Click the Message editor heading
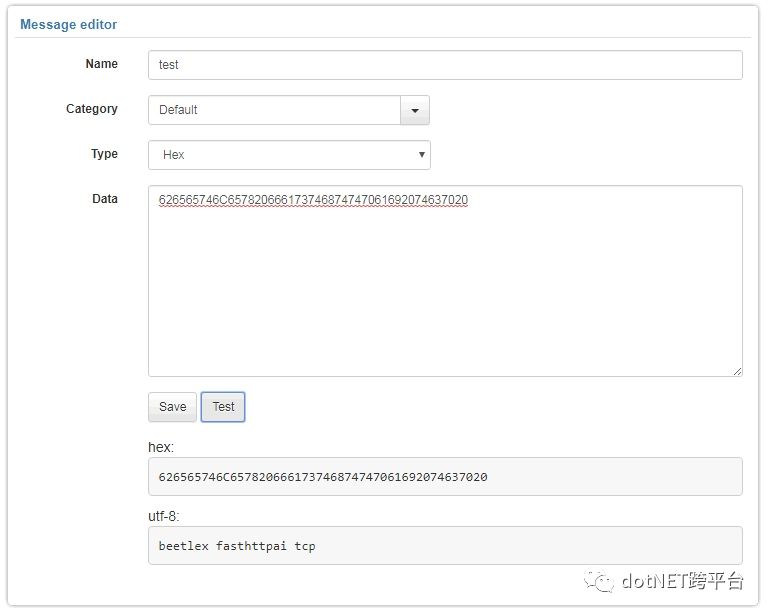This screenshot has width=769, height=614. click(x=68, y=25)
